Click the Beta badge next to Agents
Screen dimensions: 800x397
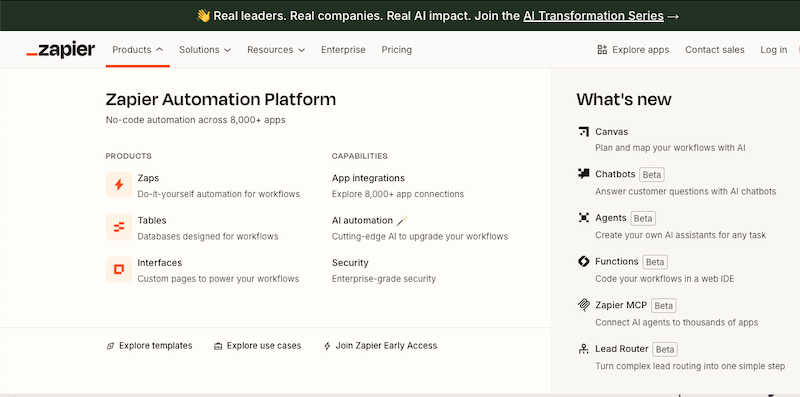point(643,218)
